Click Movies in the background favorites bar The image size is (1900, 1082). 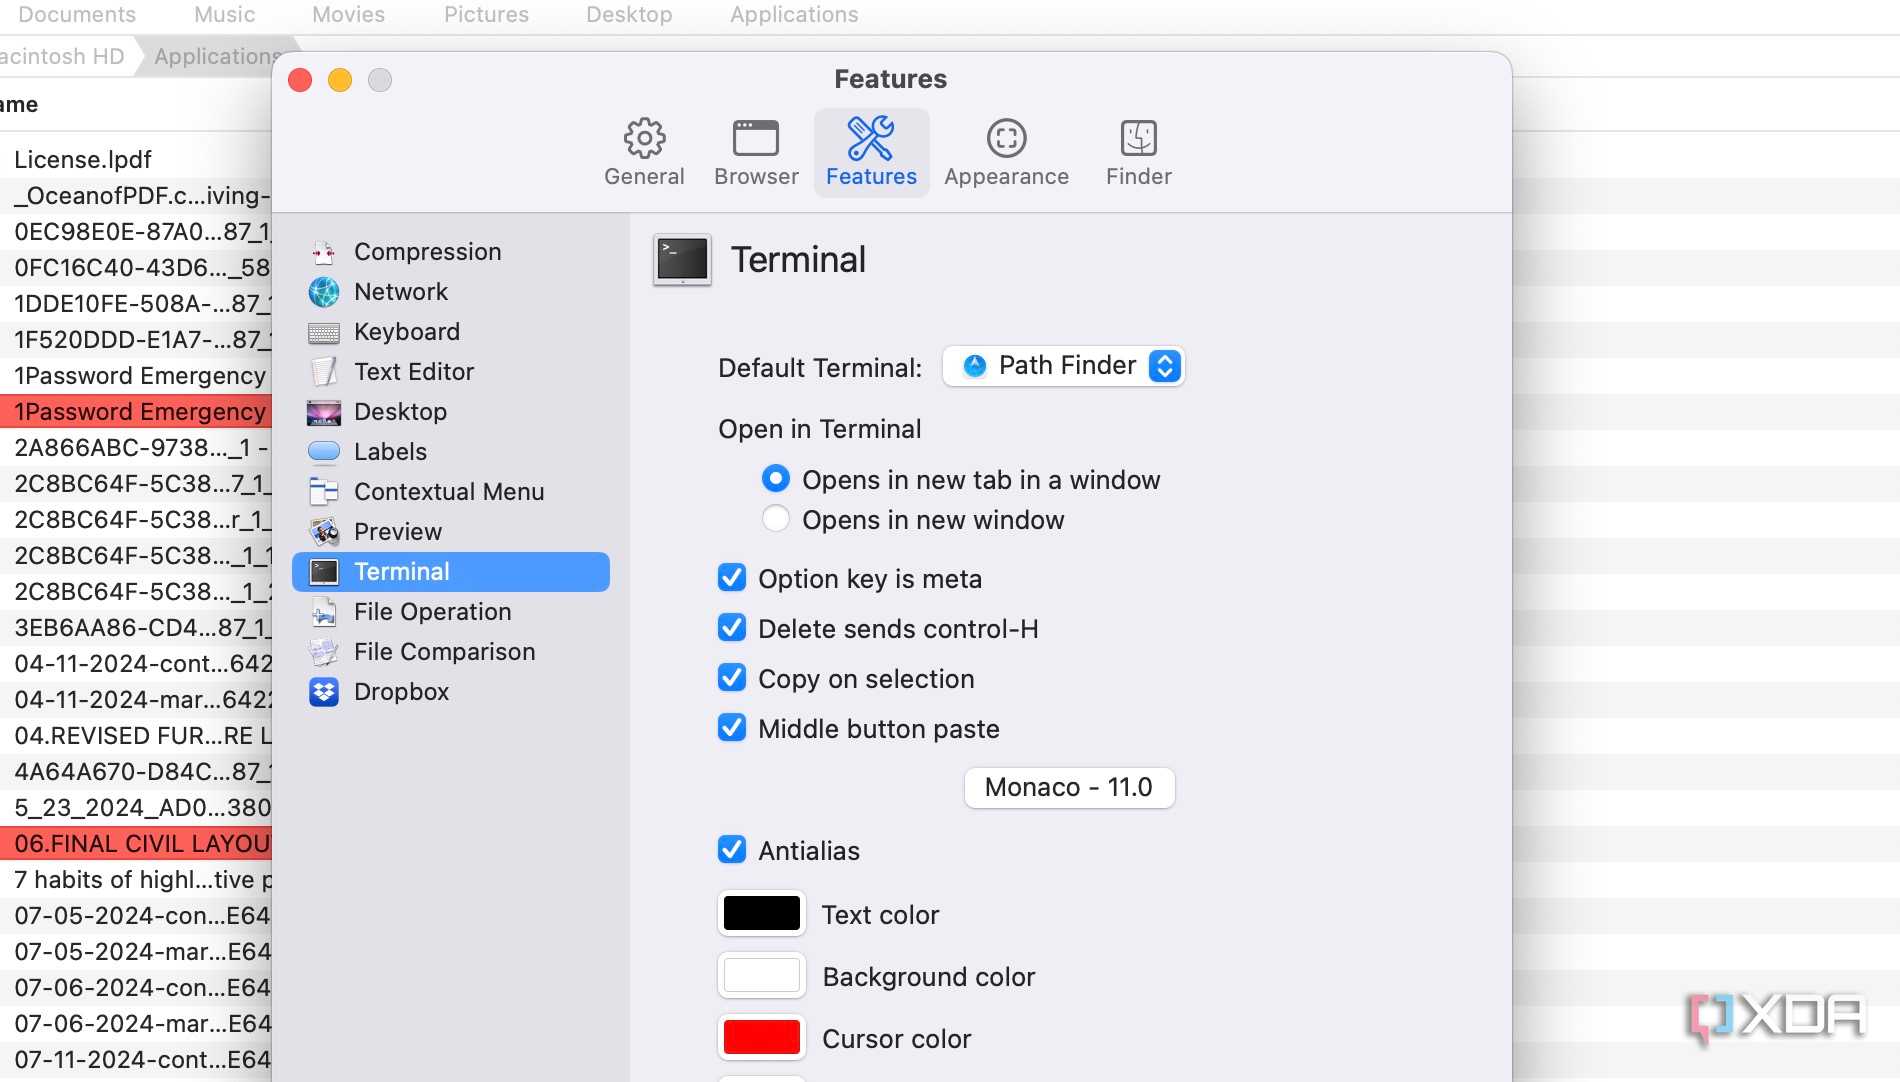tap(348, 15)
